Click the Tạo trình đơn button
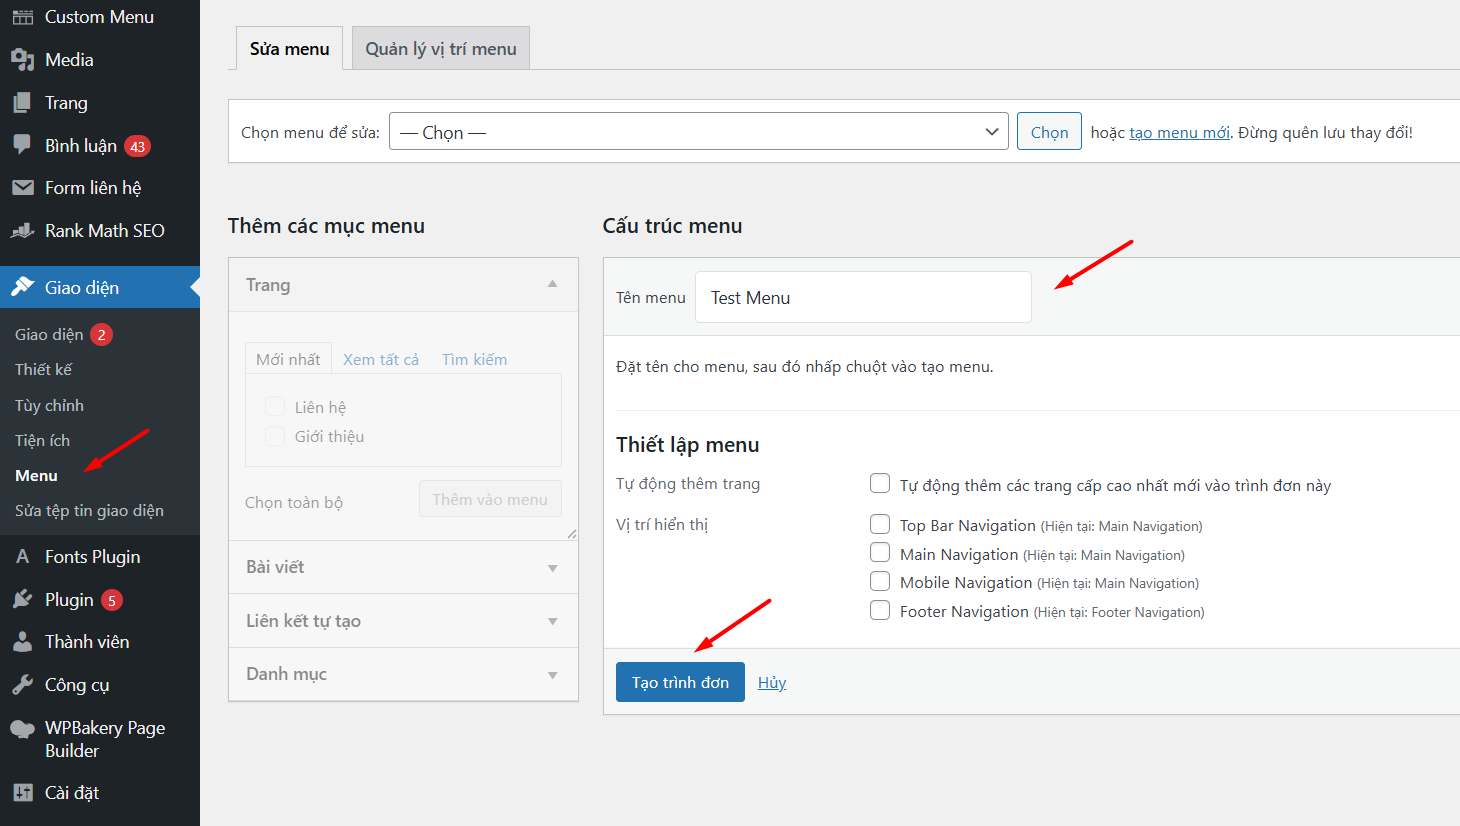1460x826 pixels. pos(680,682)
